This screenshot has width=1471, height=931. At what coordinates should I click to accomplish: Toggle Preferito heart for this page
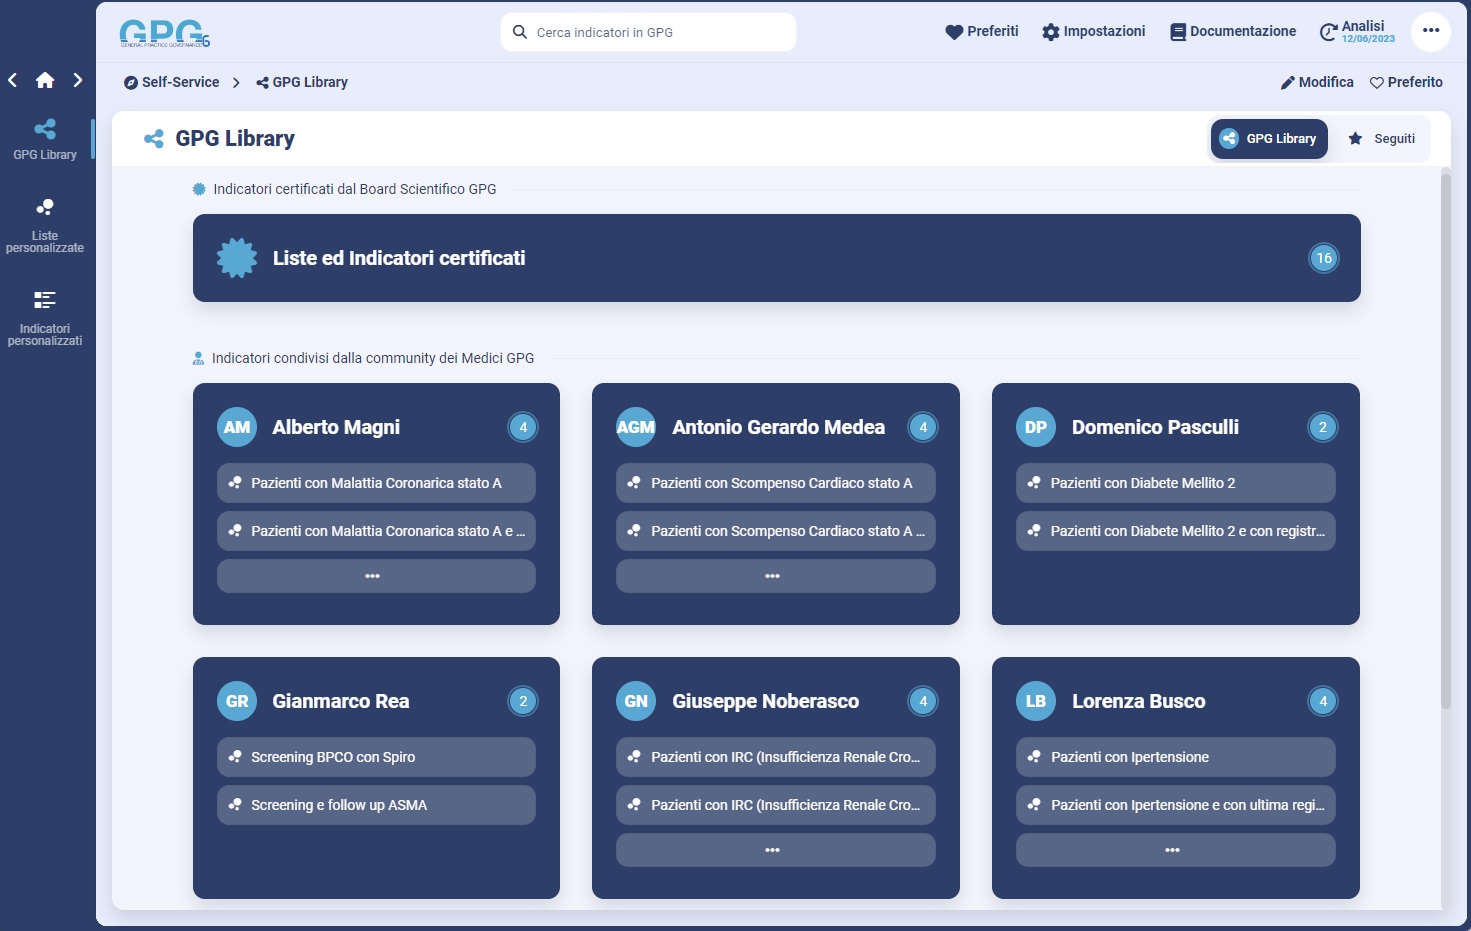tap(1406, 82)
